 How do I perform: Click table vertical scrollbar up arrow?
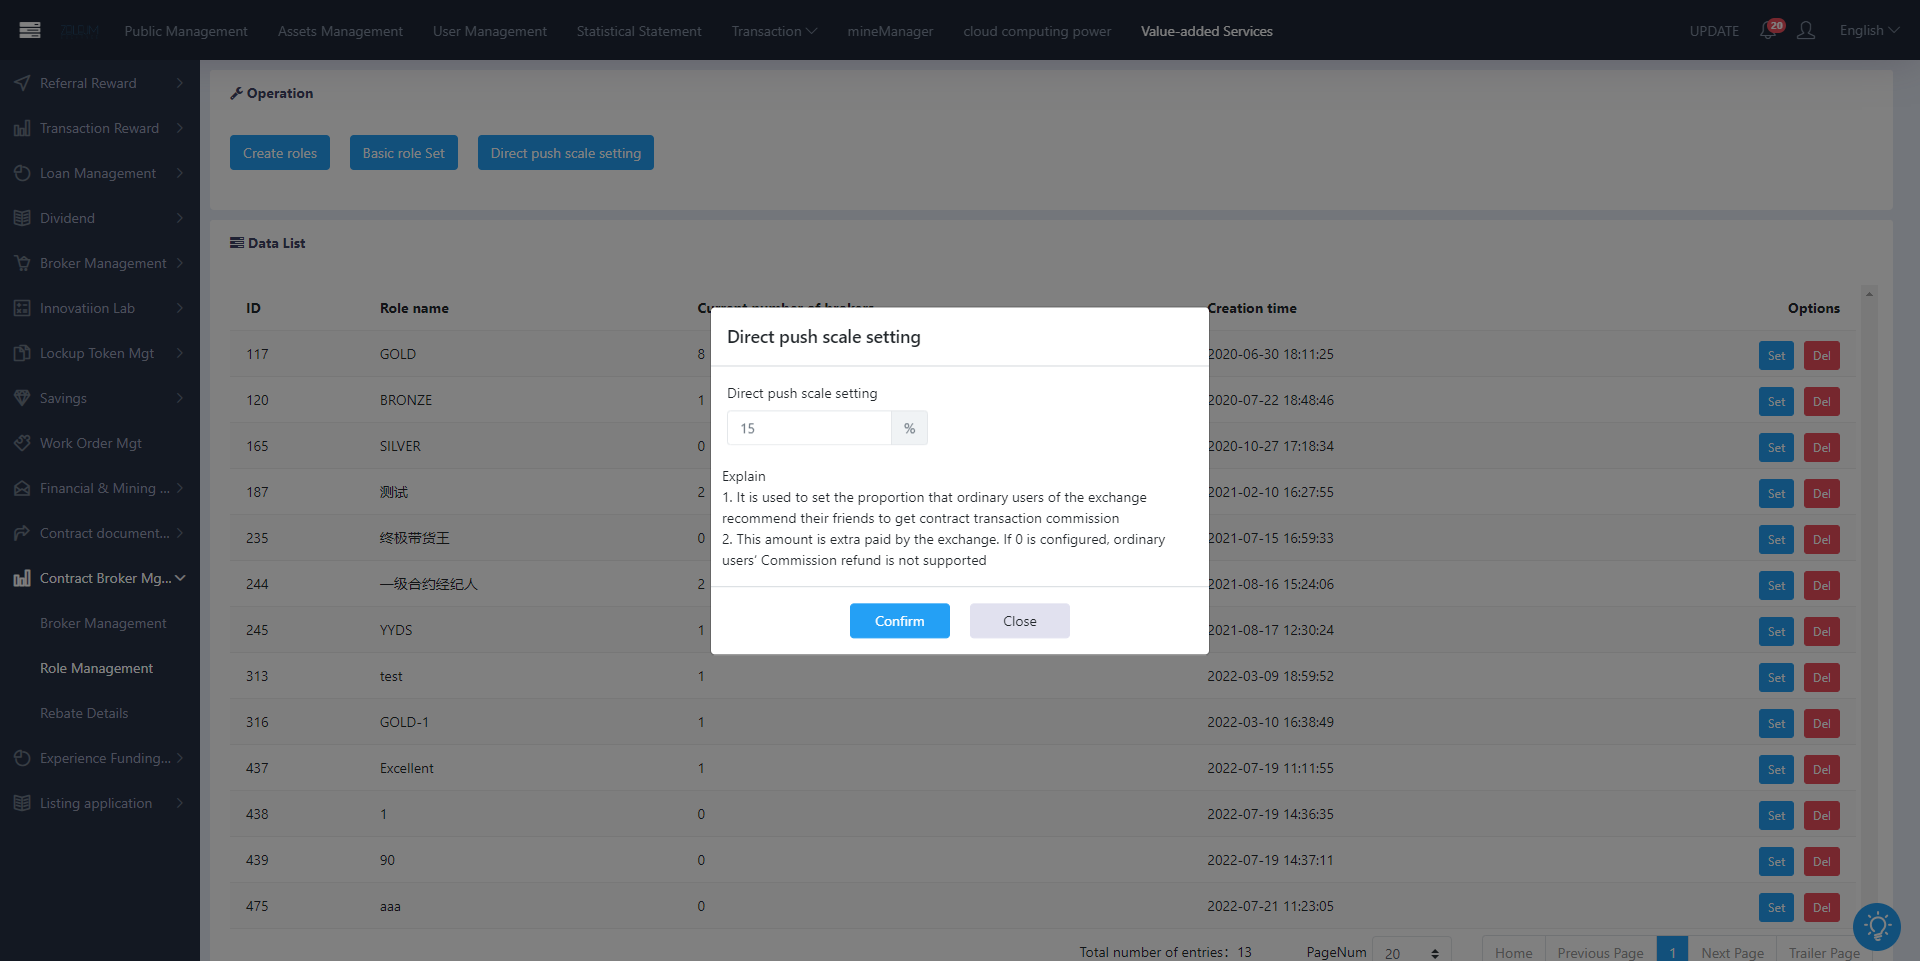point(1869,294)
